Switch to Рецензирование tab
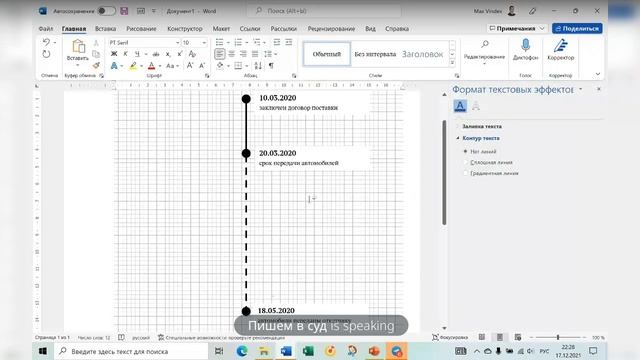The width and height of the screenshot is (640, 360). (x=331, y=29)
